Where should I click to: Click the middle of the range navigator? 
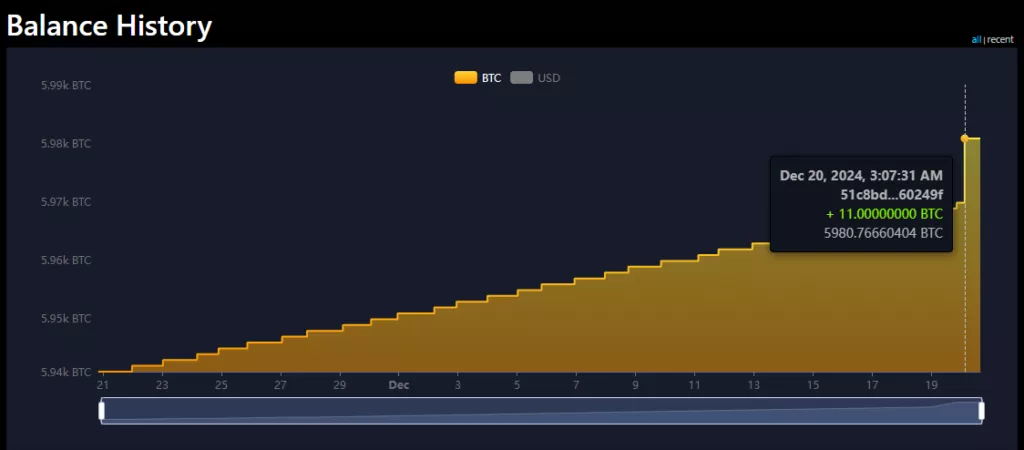pyautogui.click(x=541, y=411)
